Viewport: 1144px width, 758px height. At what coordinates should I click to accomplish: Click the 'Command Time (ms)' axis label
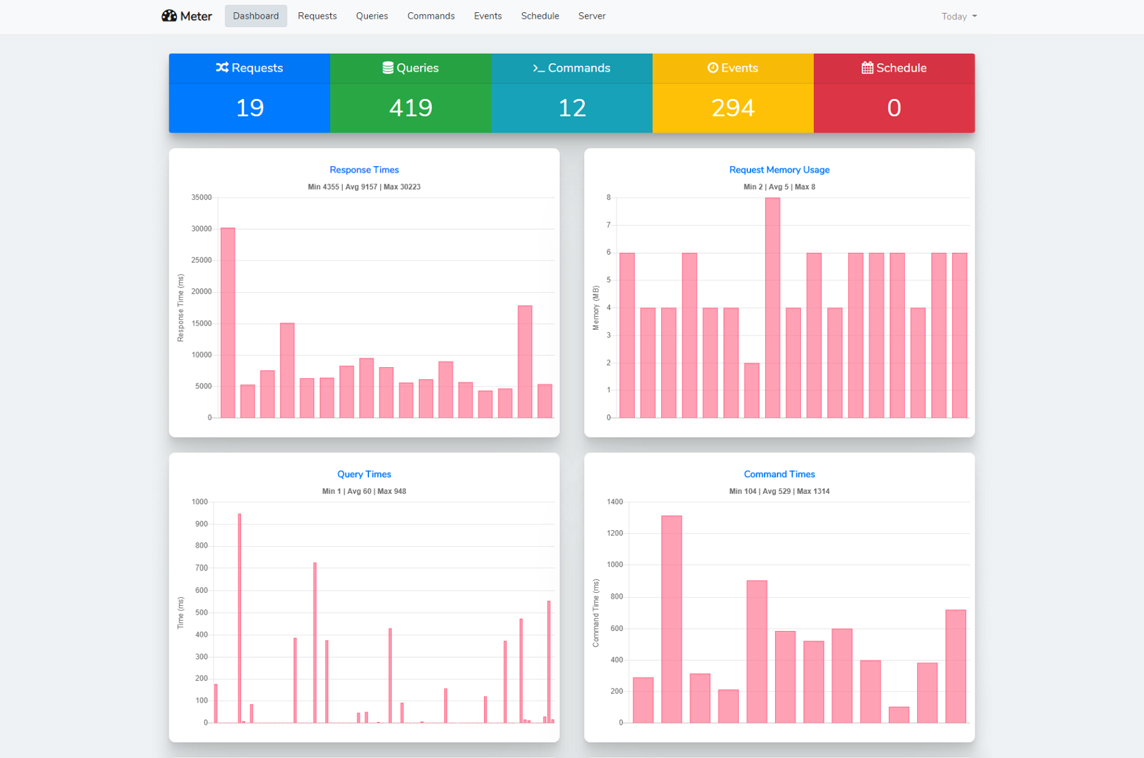point(595,613)
